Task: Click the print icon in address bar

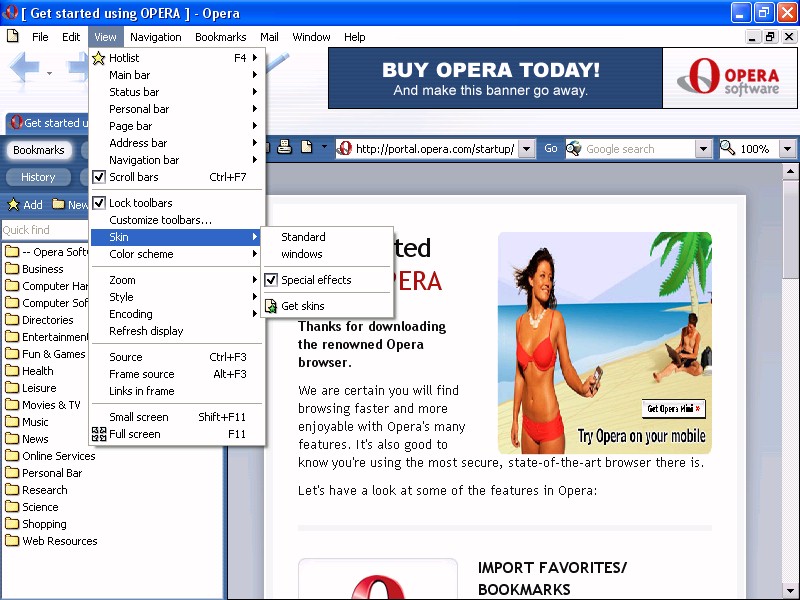Action: click(x=285, y=147)
